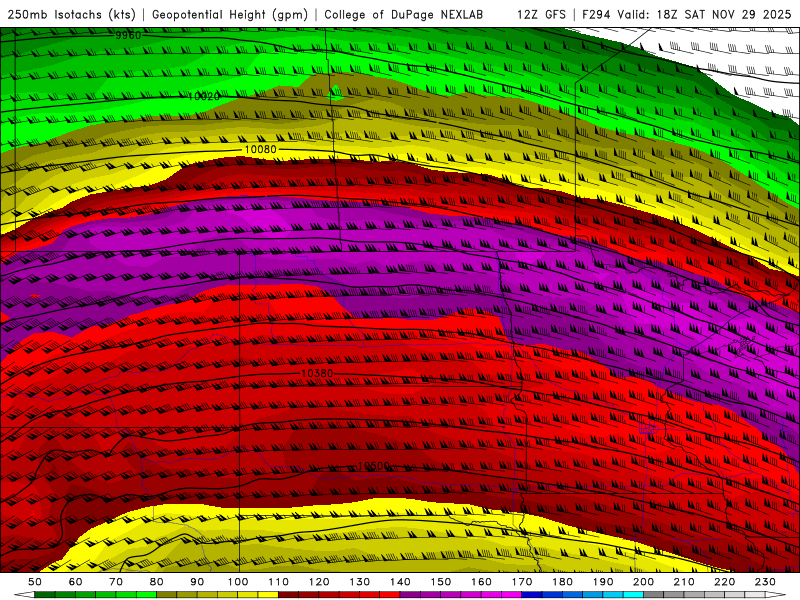Click the 150 value on the legend scale
The width and height of the screenshot is (800, 600).
[x=441, y=582]
